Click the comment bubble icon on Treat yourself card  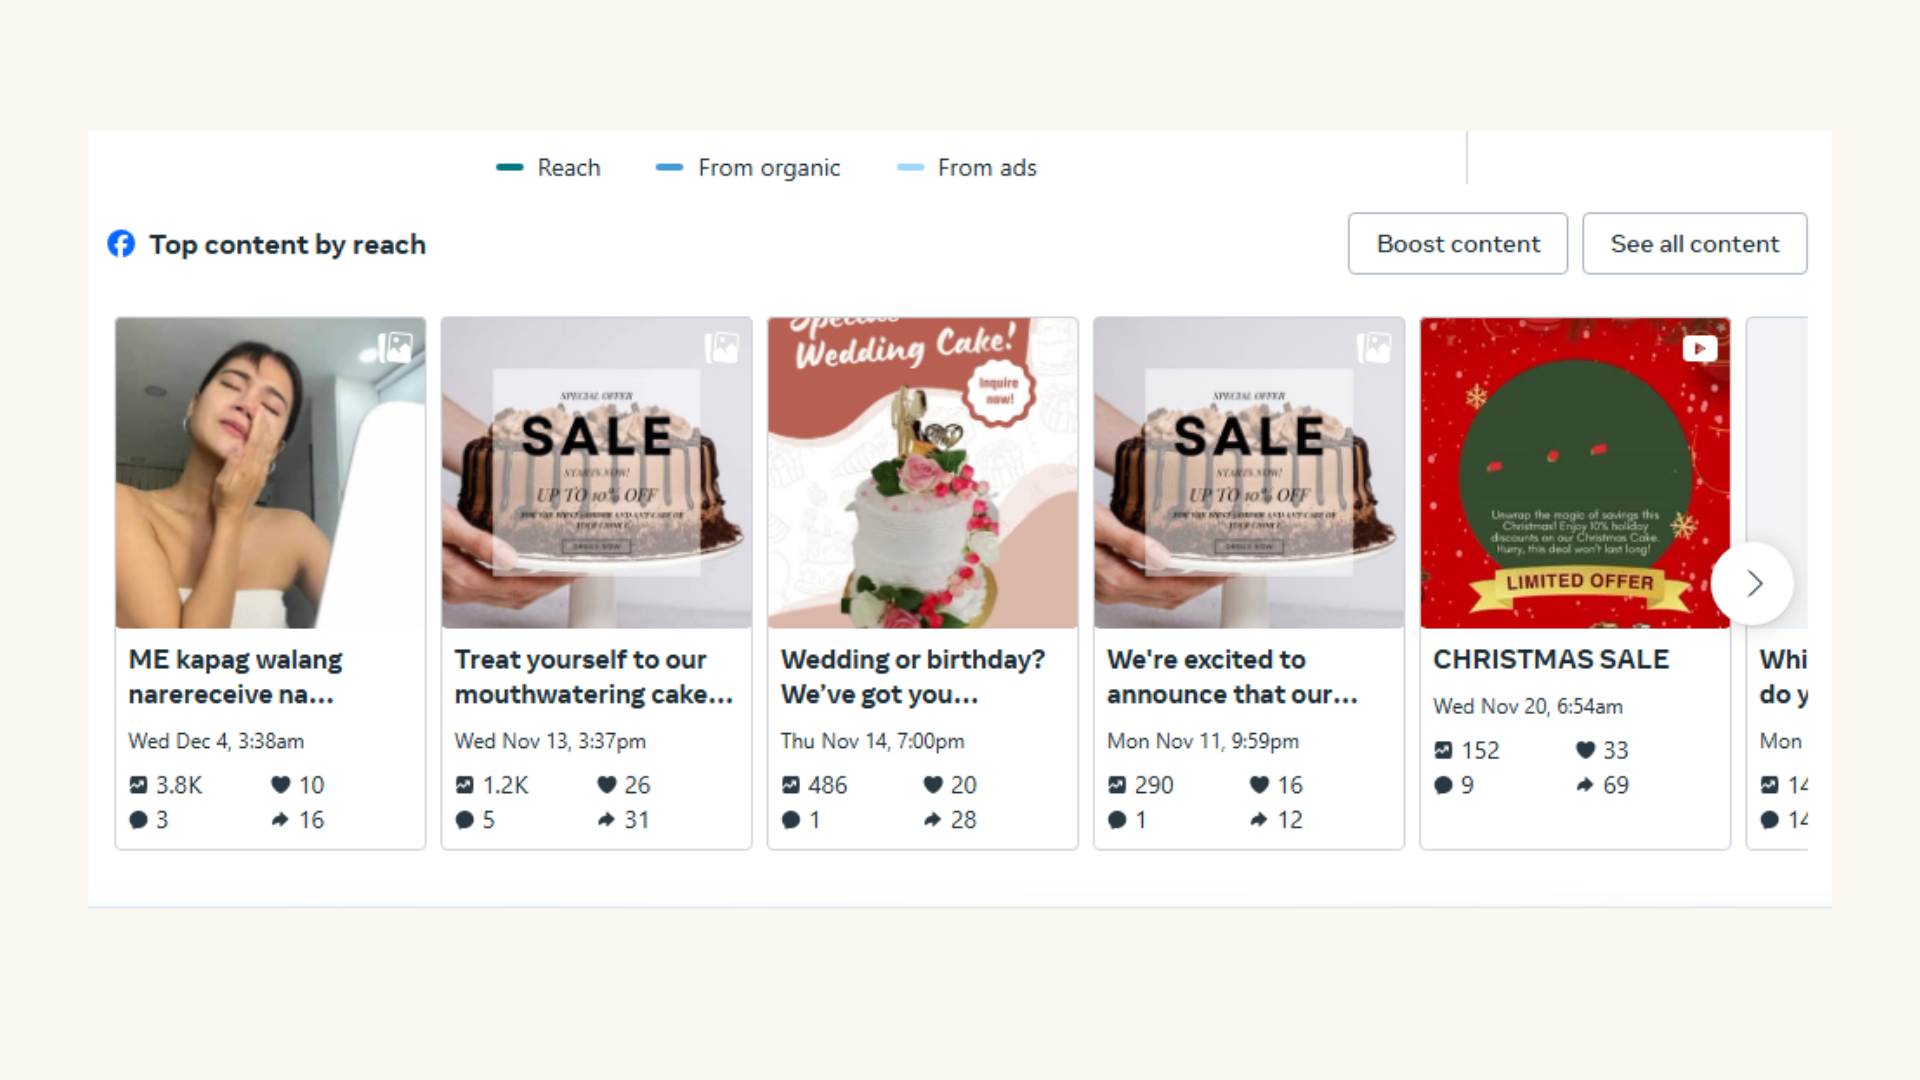coord(464,820)
